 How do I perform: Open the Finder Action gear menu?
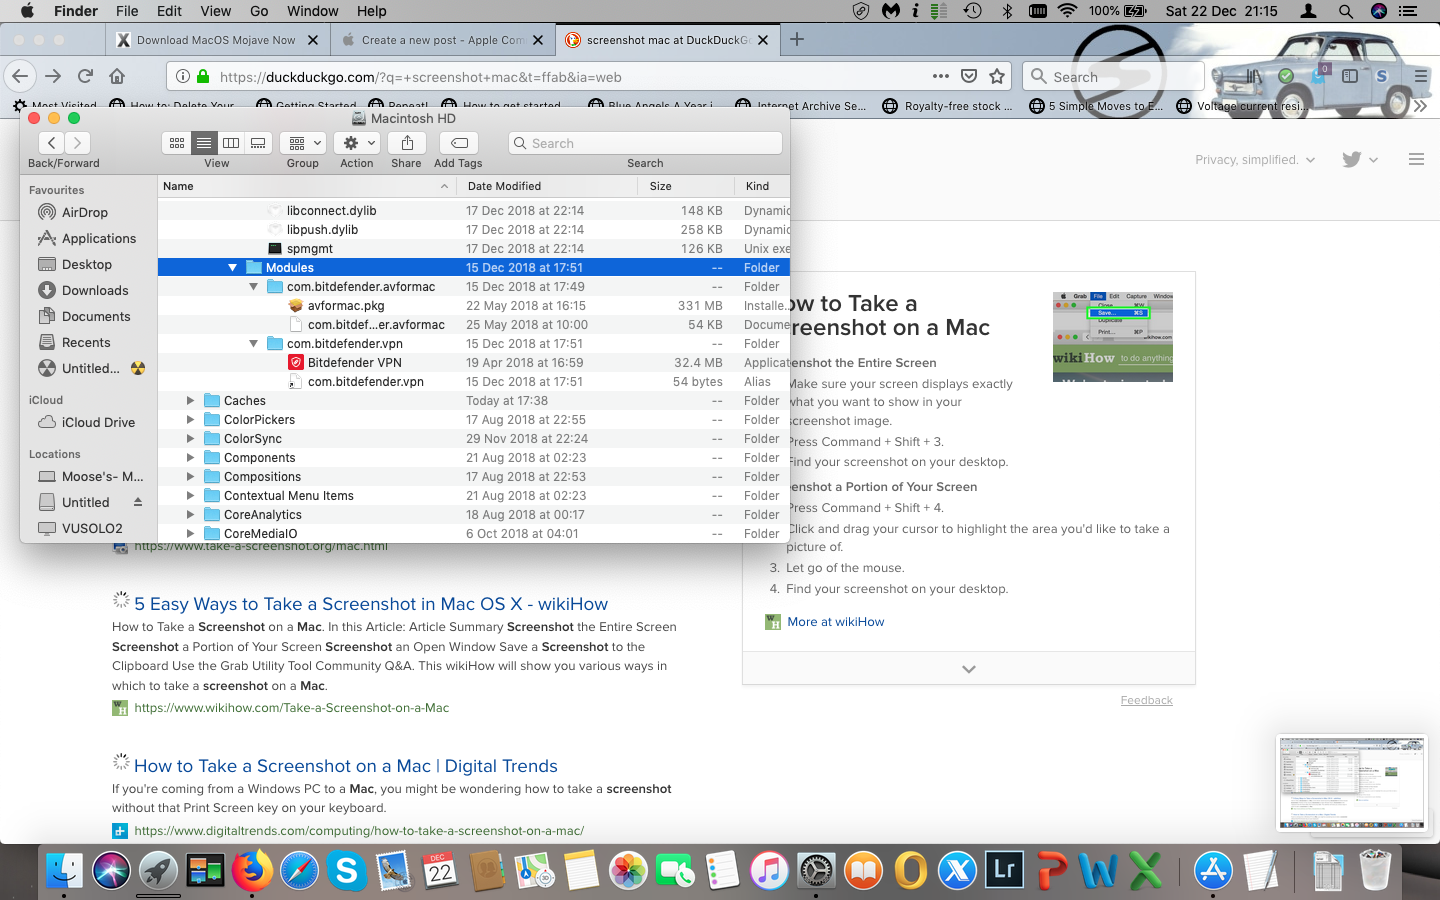[x=357, y=143]
